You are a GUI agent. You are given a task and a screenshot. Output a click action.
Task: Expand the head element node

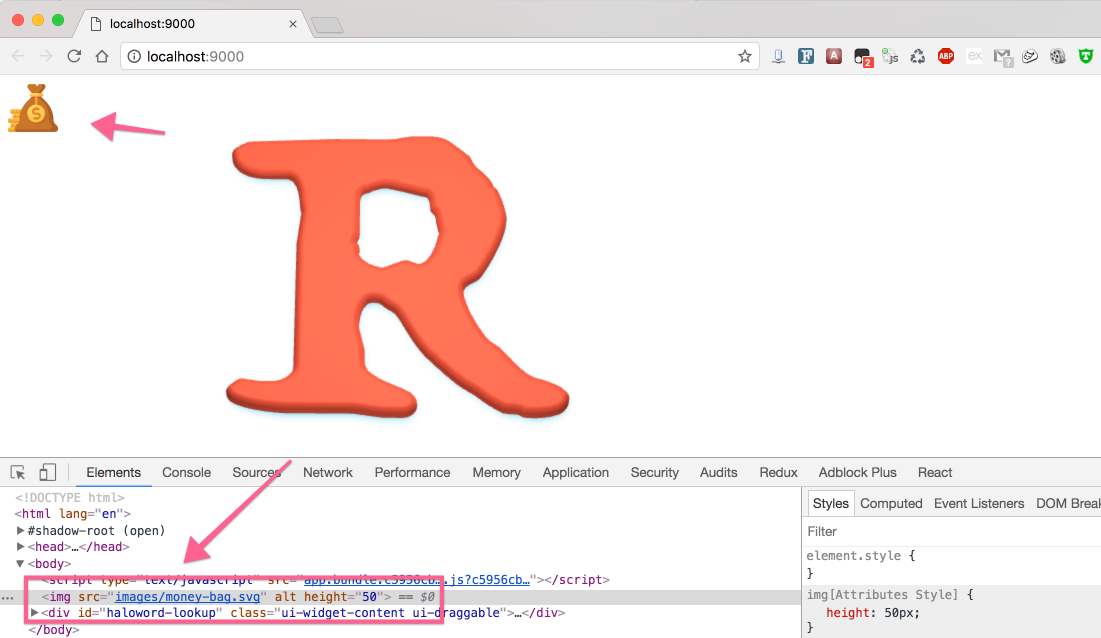tap(21, 547)
